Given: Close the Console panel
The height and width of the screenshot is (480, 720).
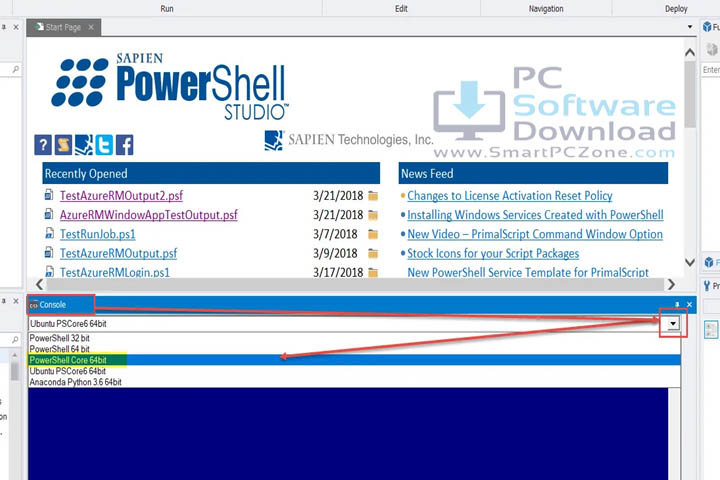Looking at the screenshot, I should tap(689, 305).
